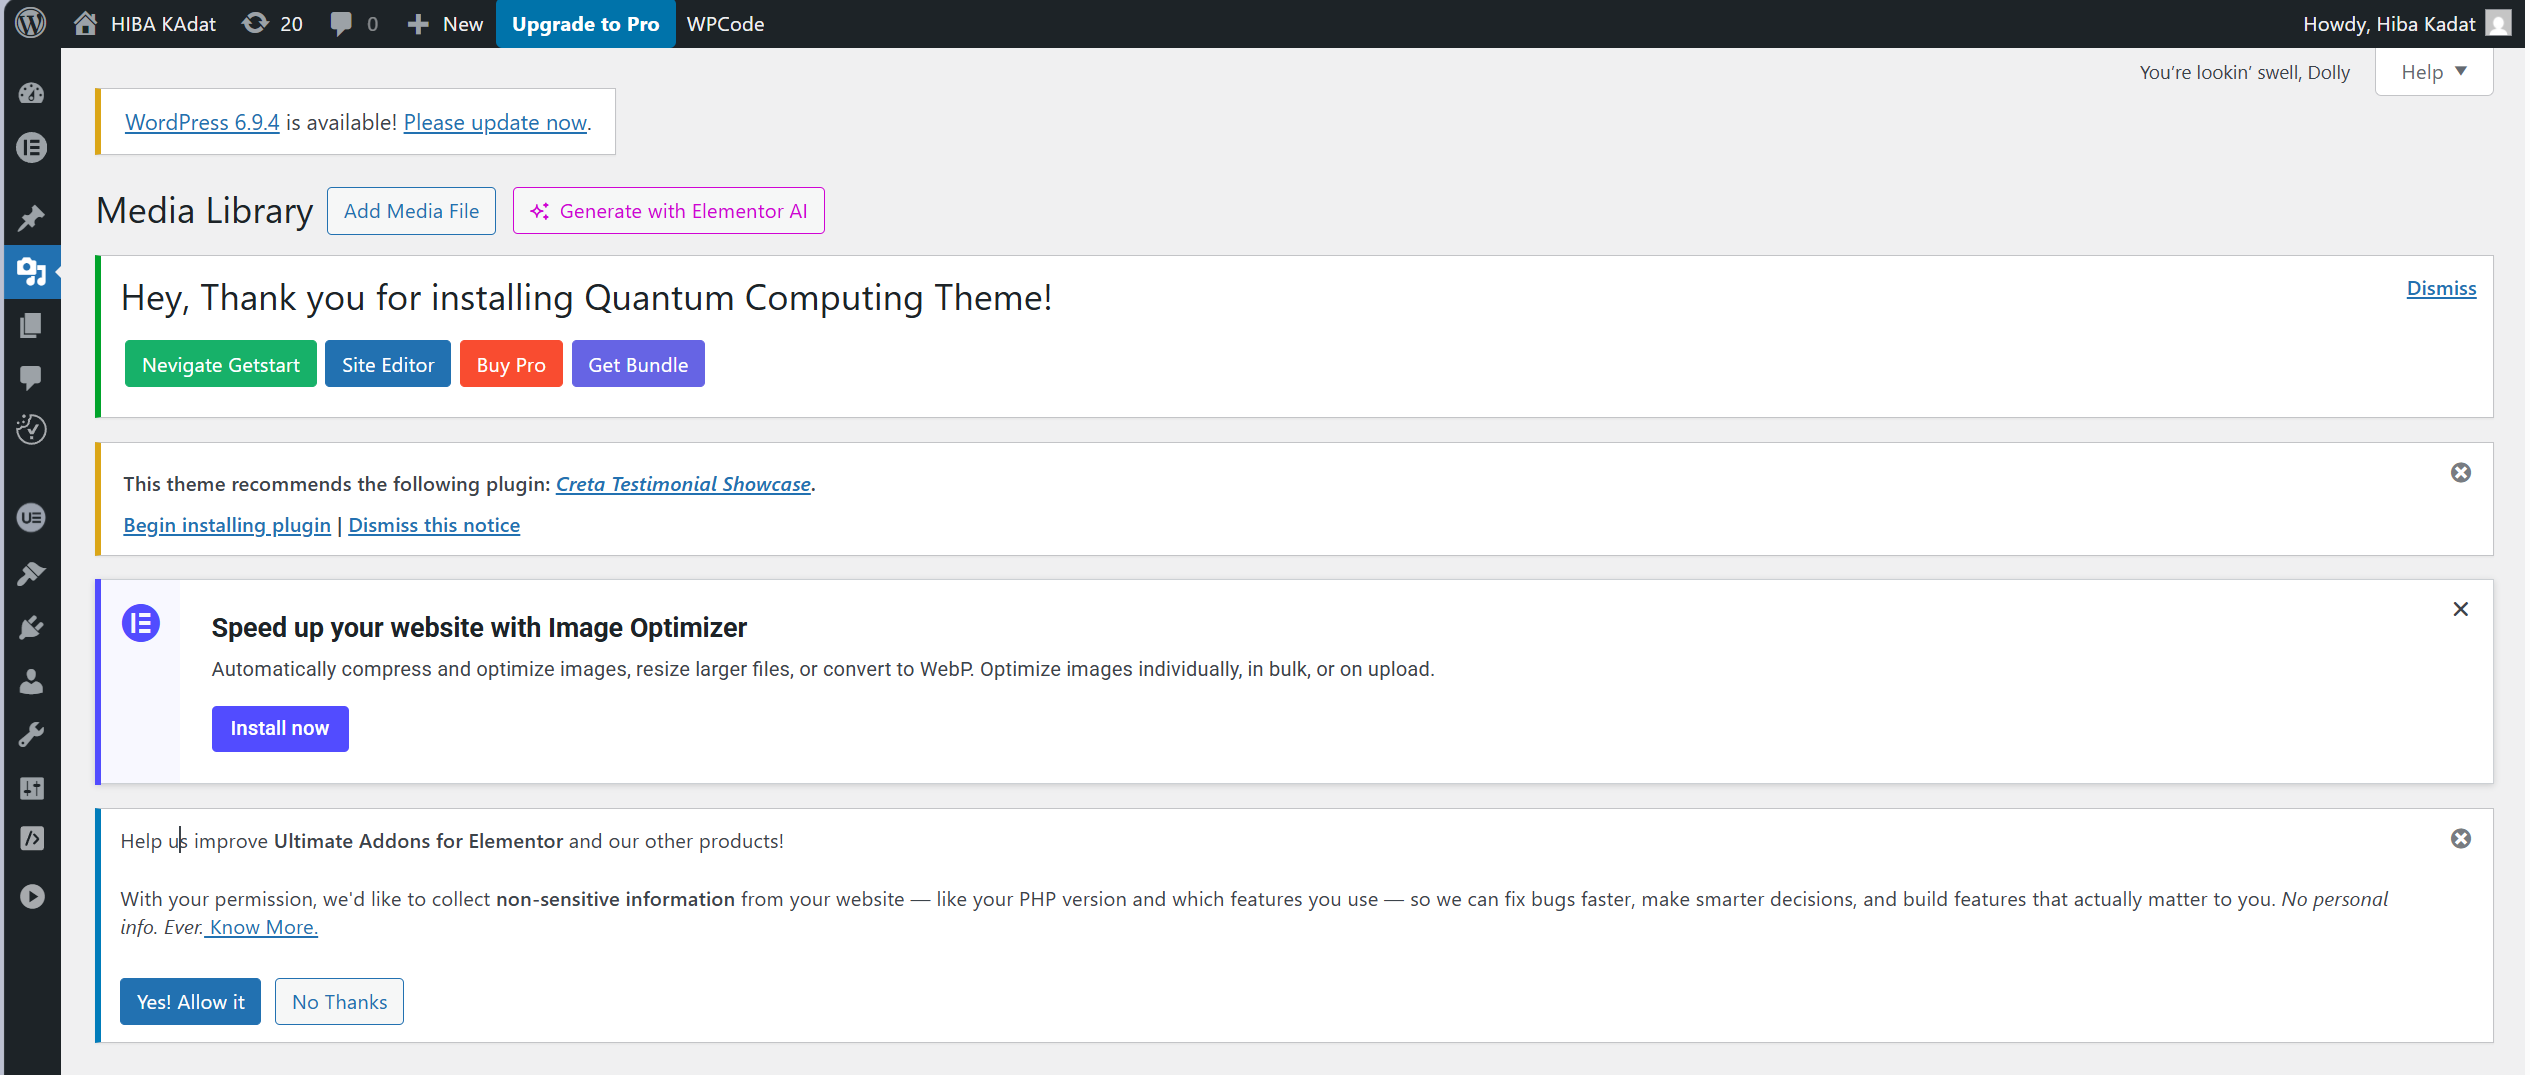Open the cookie consent plugin icon

(31, 429)
